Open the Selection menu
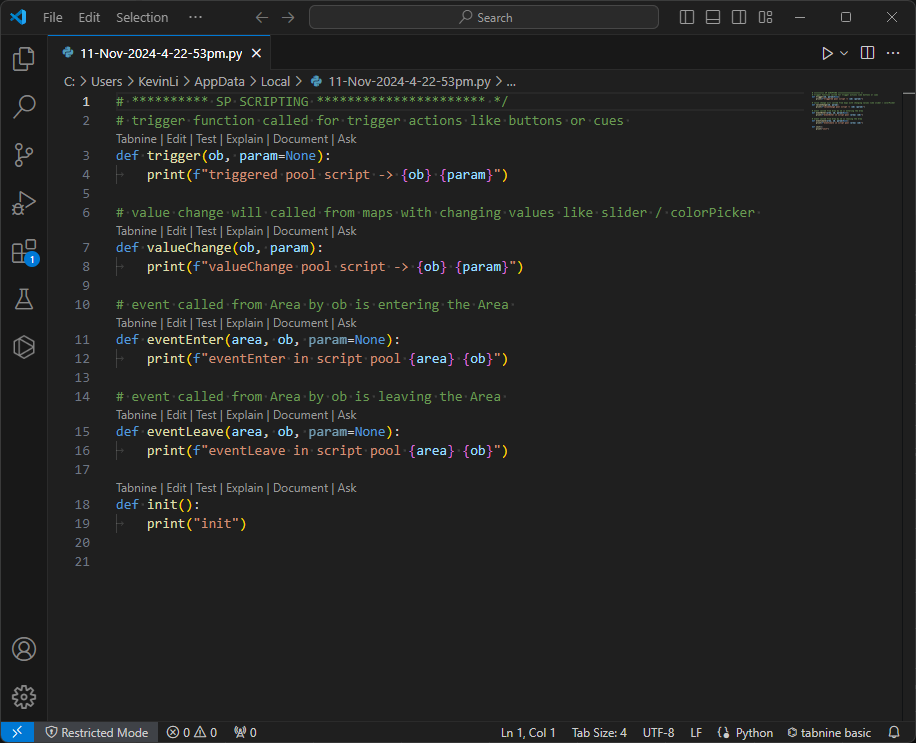The width and height of the screenshot is (916, 743). (x=142, y=17)
